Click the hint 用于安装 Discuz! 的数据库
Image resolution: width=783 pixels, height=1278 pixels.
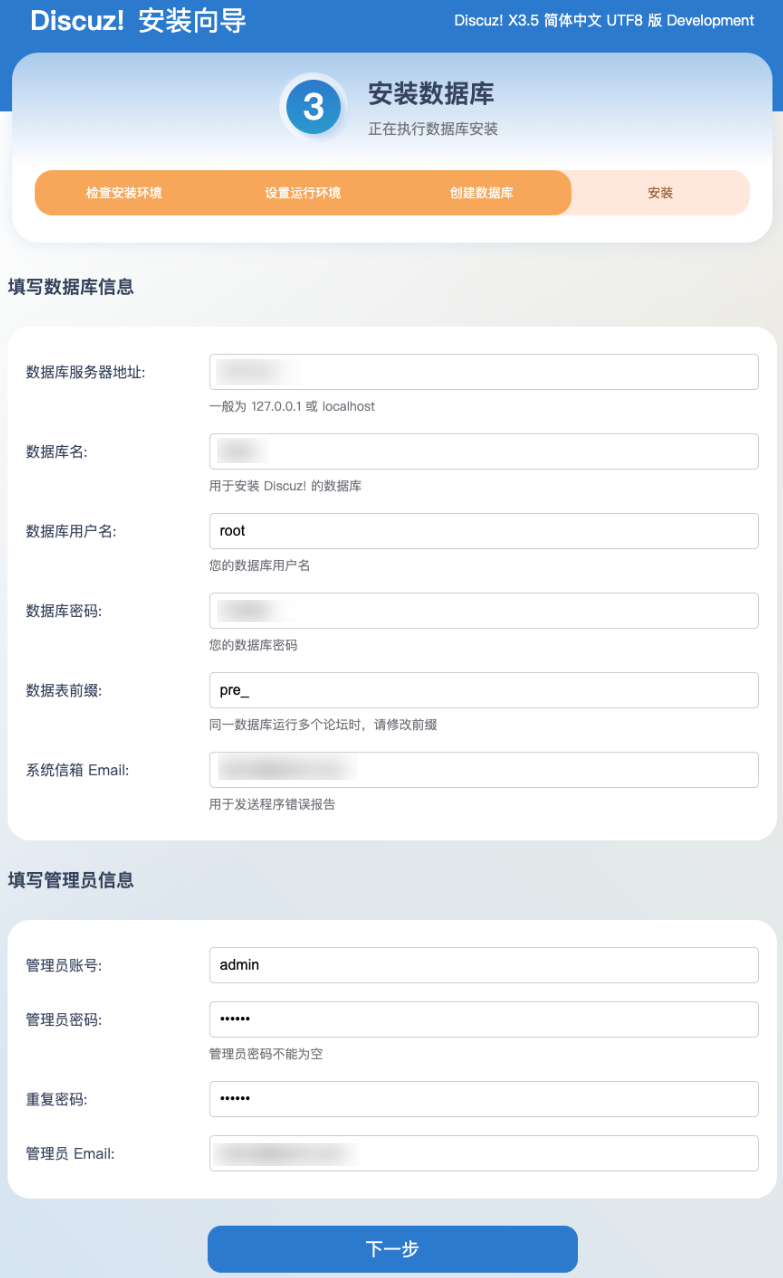coord(285,486)
